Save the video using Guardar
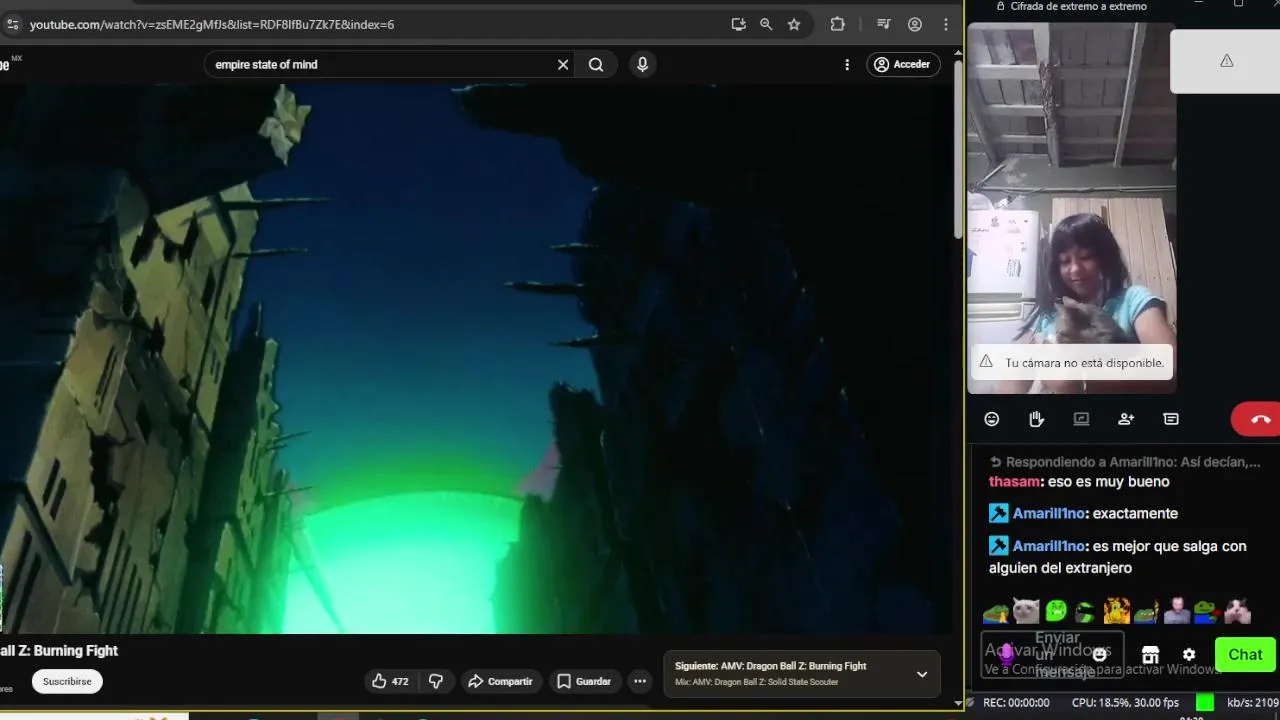The height and width of the screenshot is (720, 1280). pyautogui.click(x=584, y=681)
